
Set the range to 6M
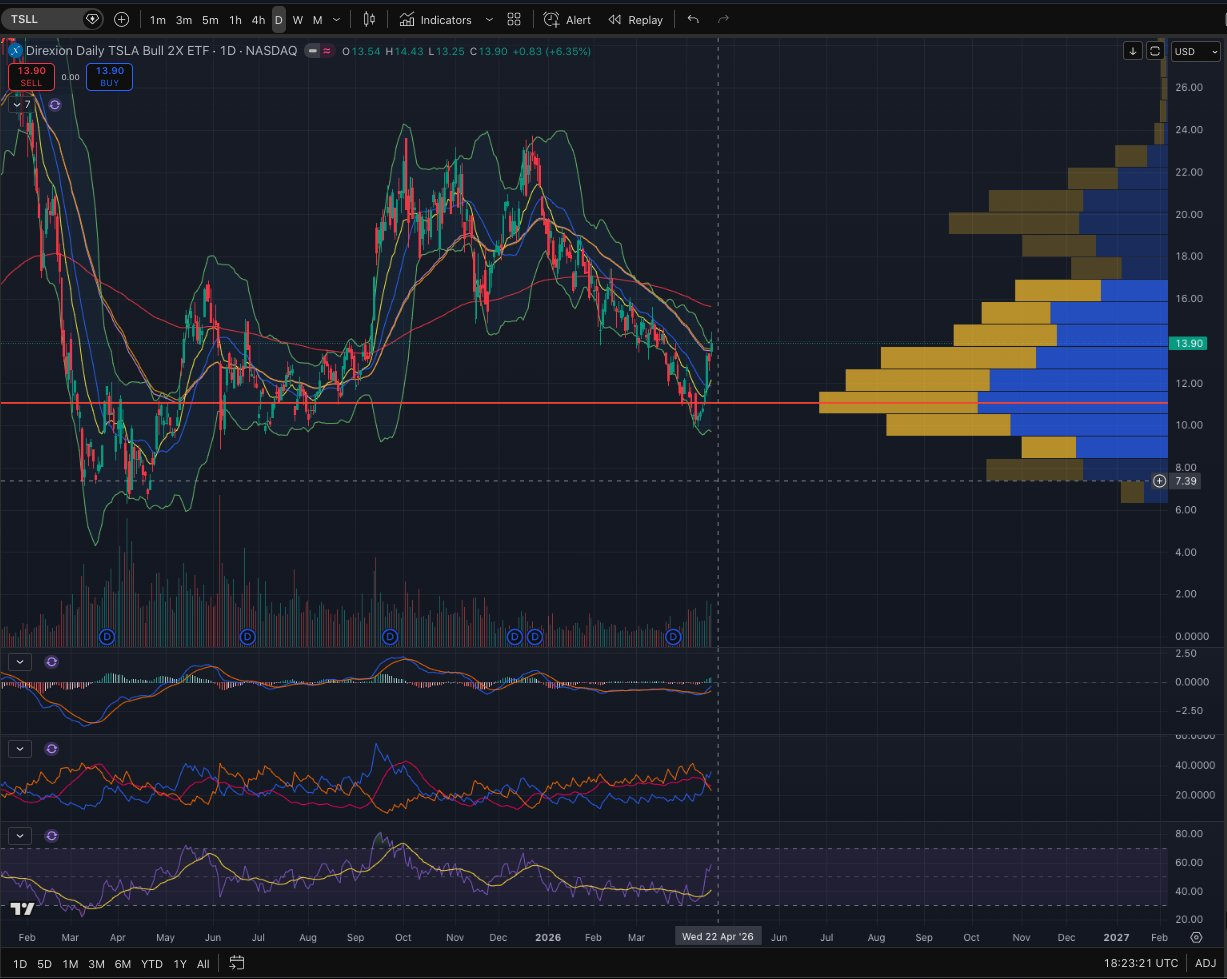[x=123, y=964]
